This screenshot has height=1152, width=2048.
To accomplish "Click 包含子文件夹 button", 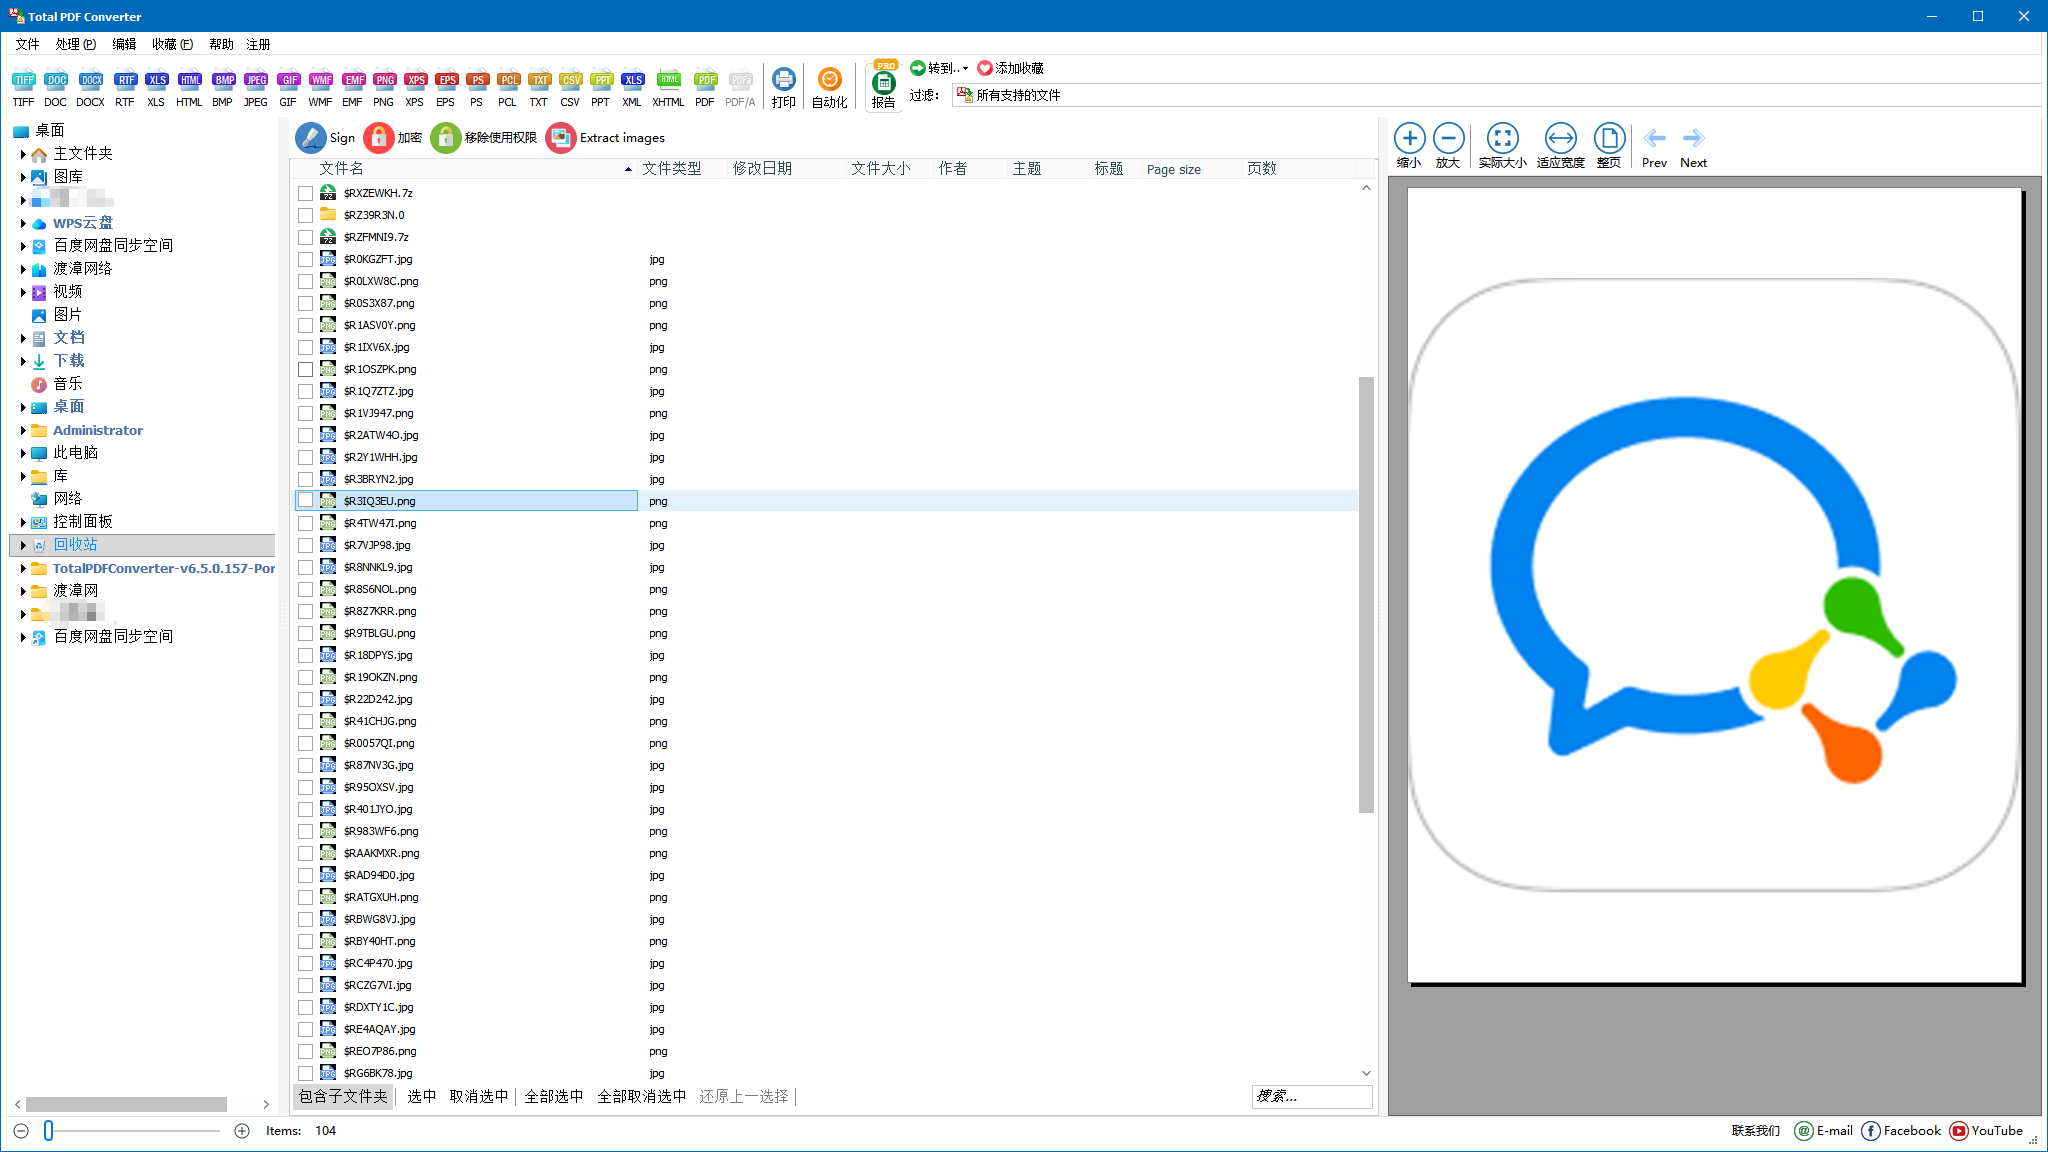I will 343,1096.
